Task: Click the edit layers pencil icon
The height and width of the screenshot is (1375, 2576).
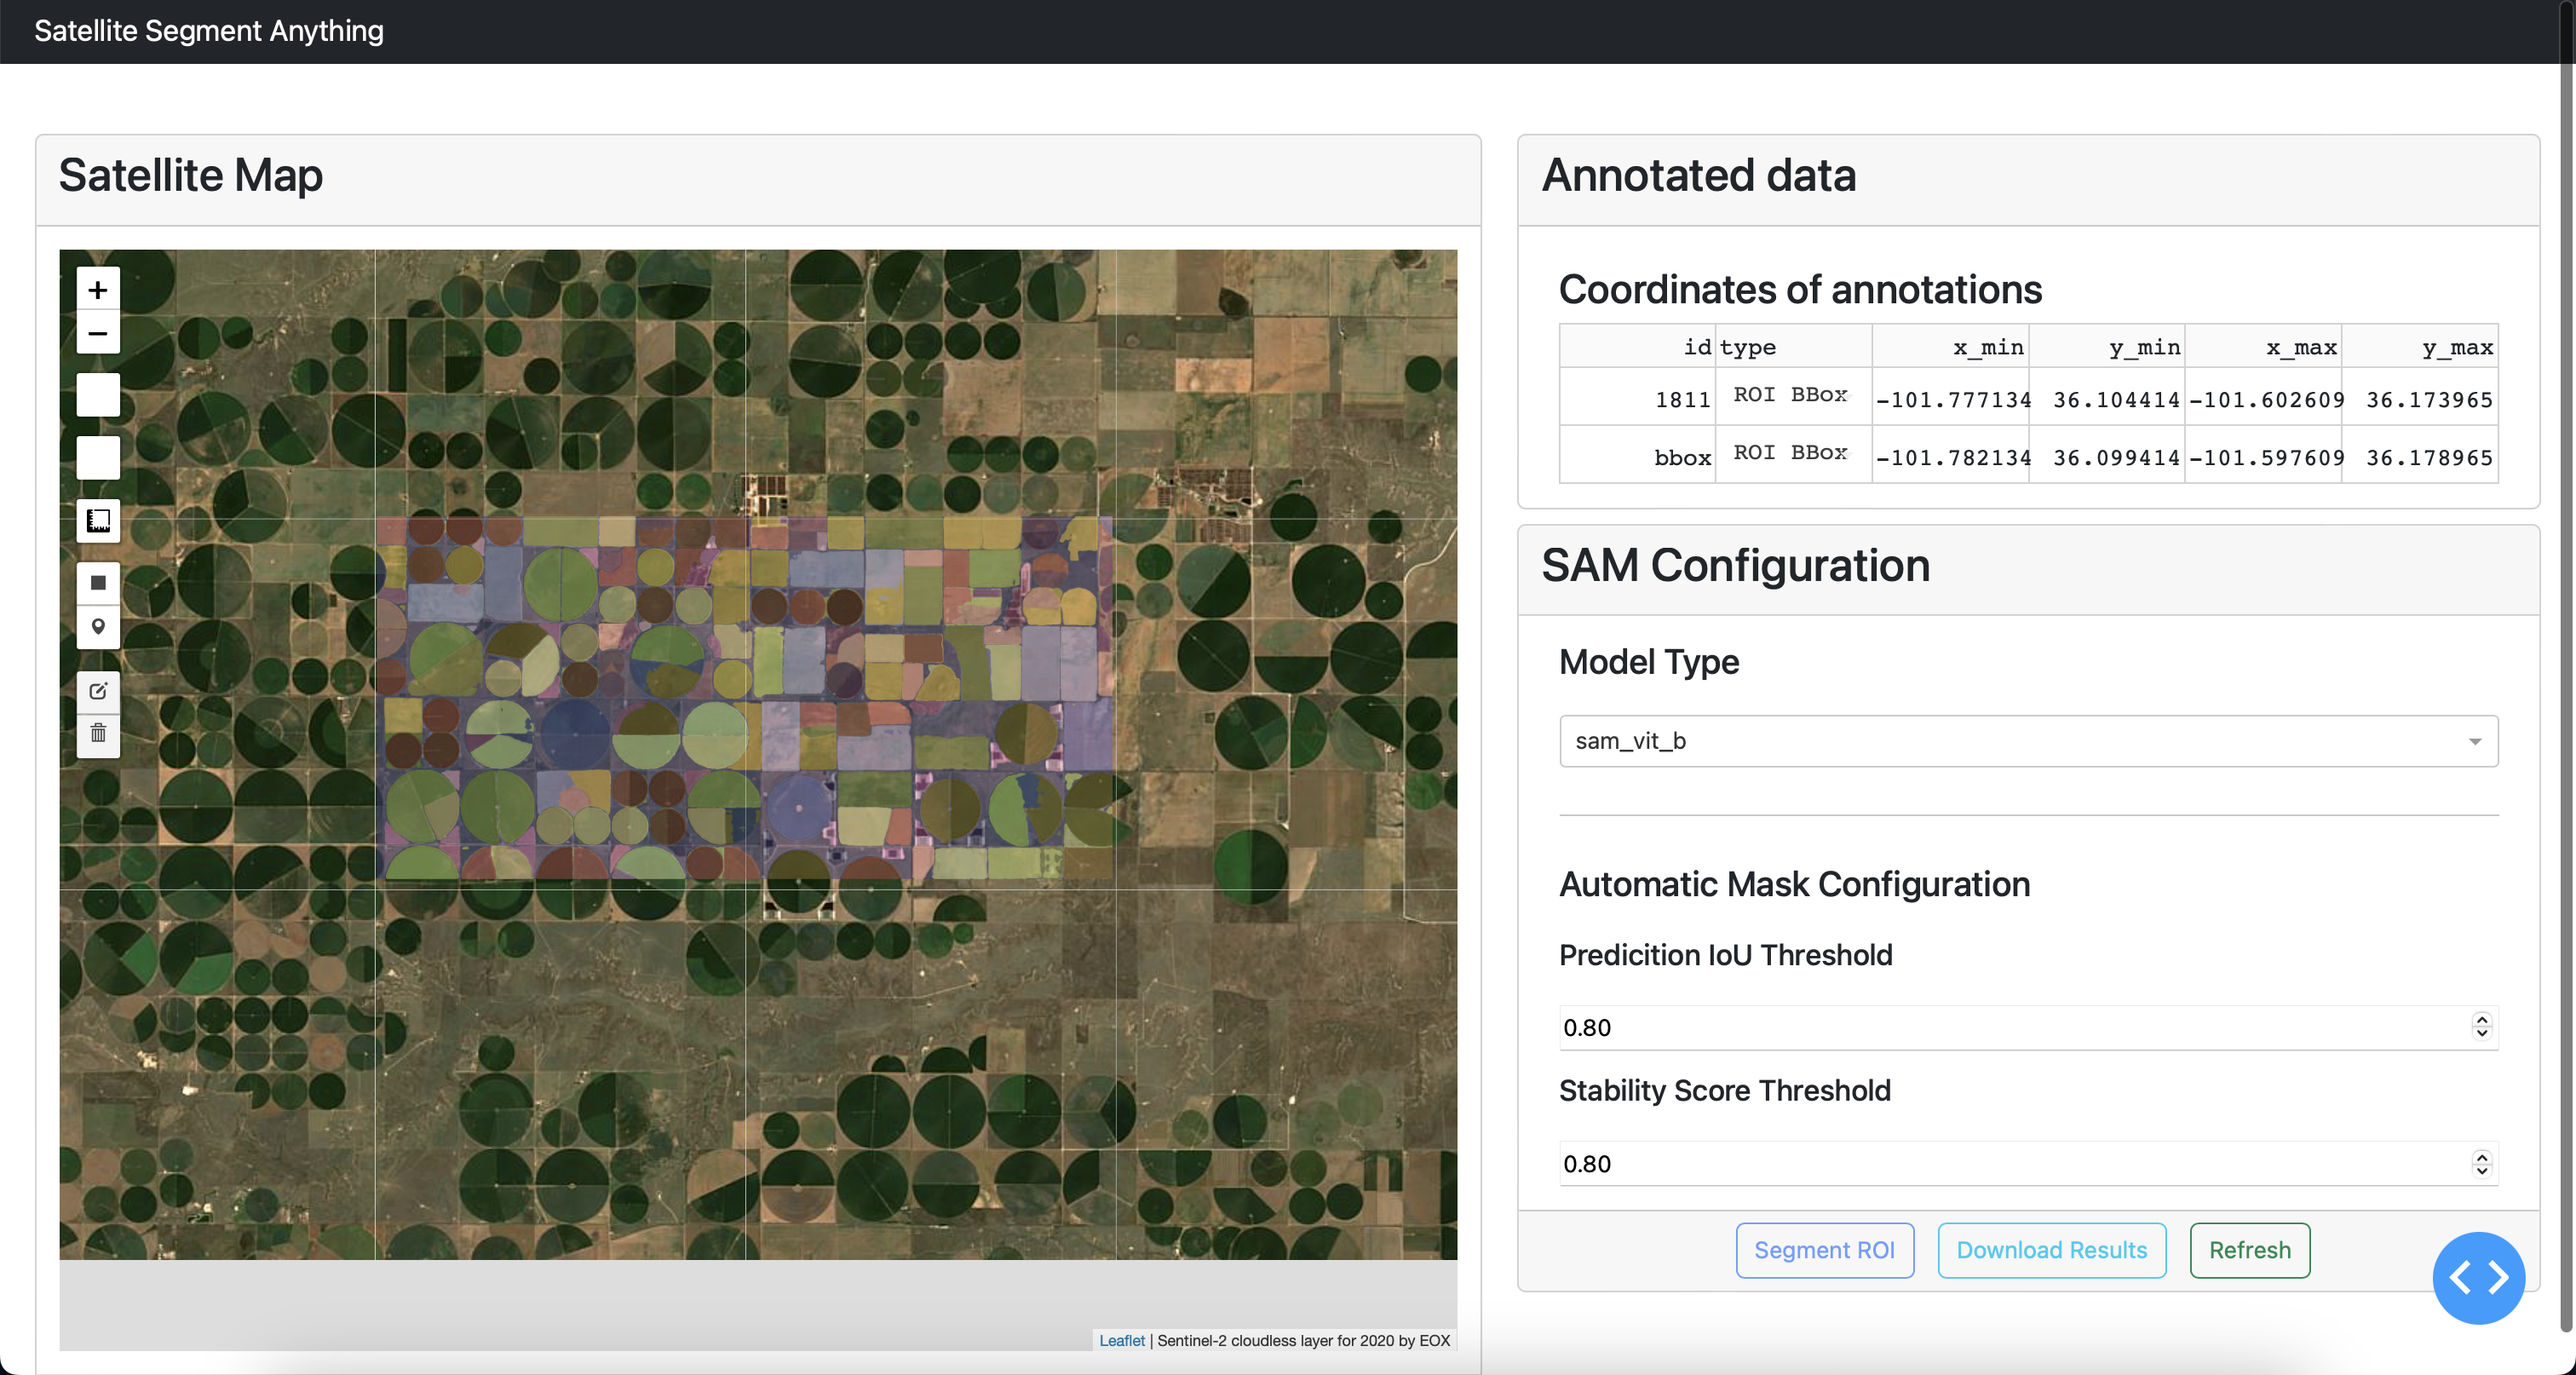Action: coord(98,691)
